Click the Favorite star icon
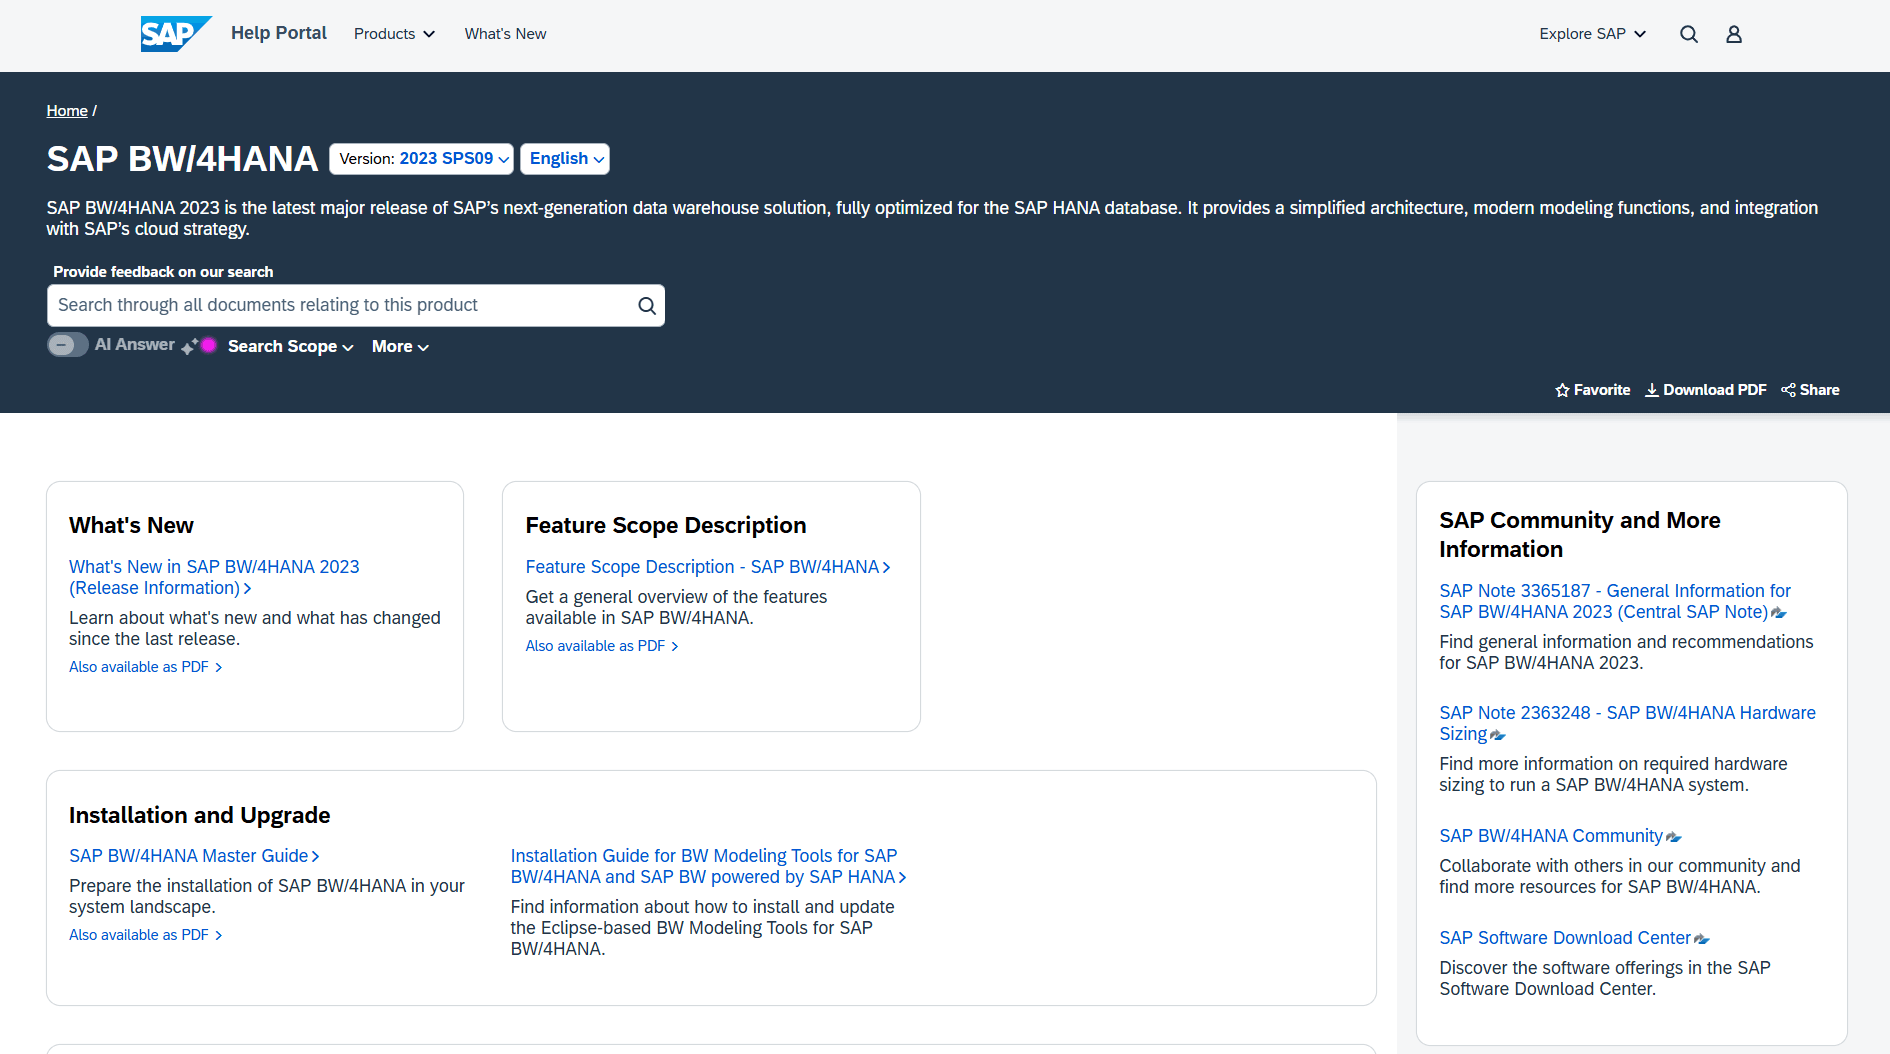 tap(1562, 390)
